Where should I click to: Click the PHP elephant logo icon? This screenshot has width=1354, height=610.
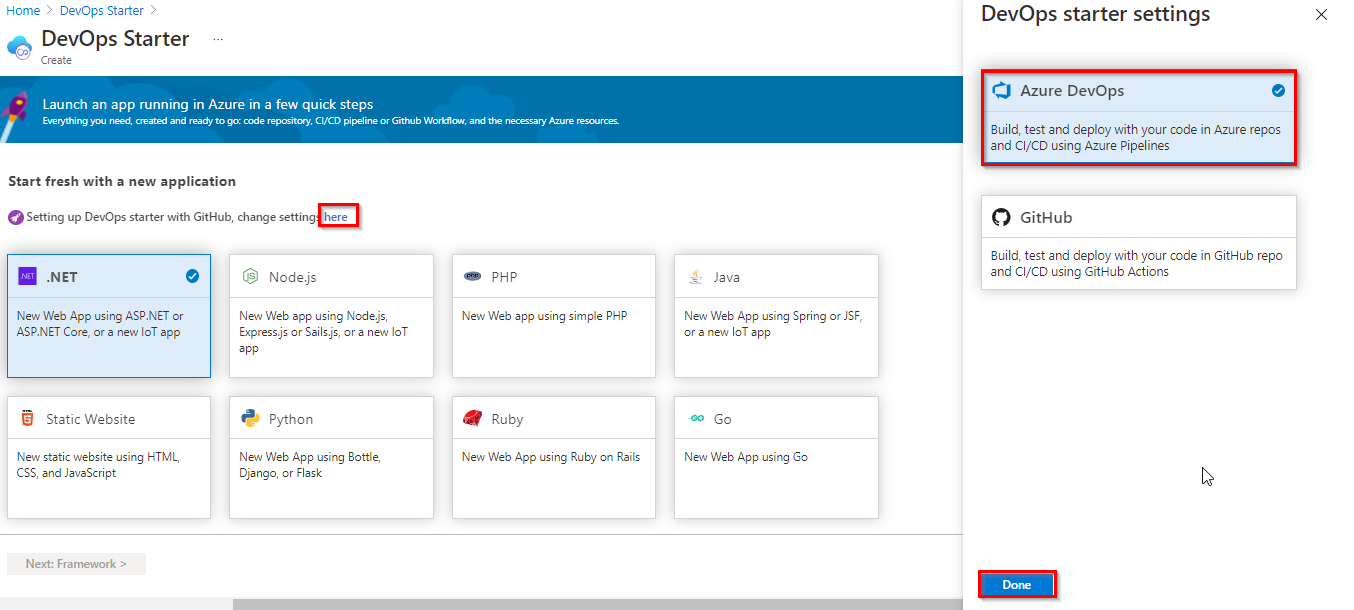click(473, 277)
